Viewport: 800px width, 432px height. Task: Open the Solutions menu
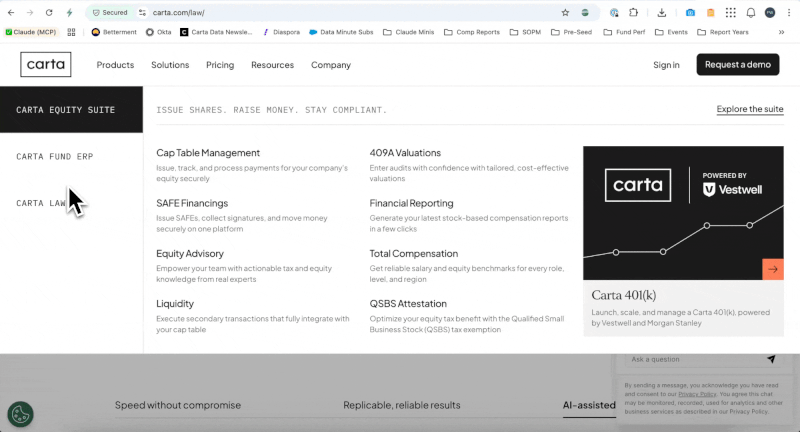(170, 65)
